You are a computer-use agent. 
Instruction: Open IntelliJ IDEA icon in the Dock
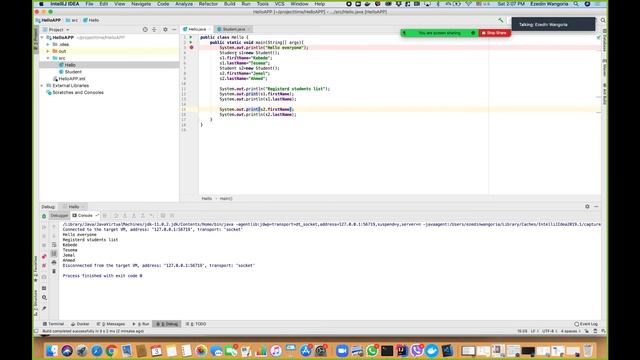[x=402, y=351]
